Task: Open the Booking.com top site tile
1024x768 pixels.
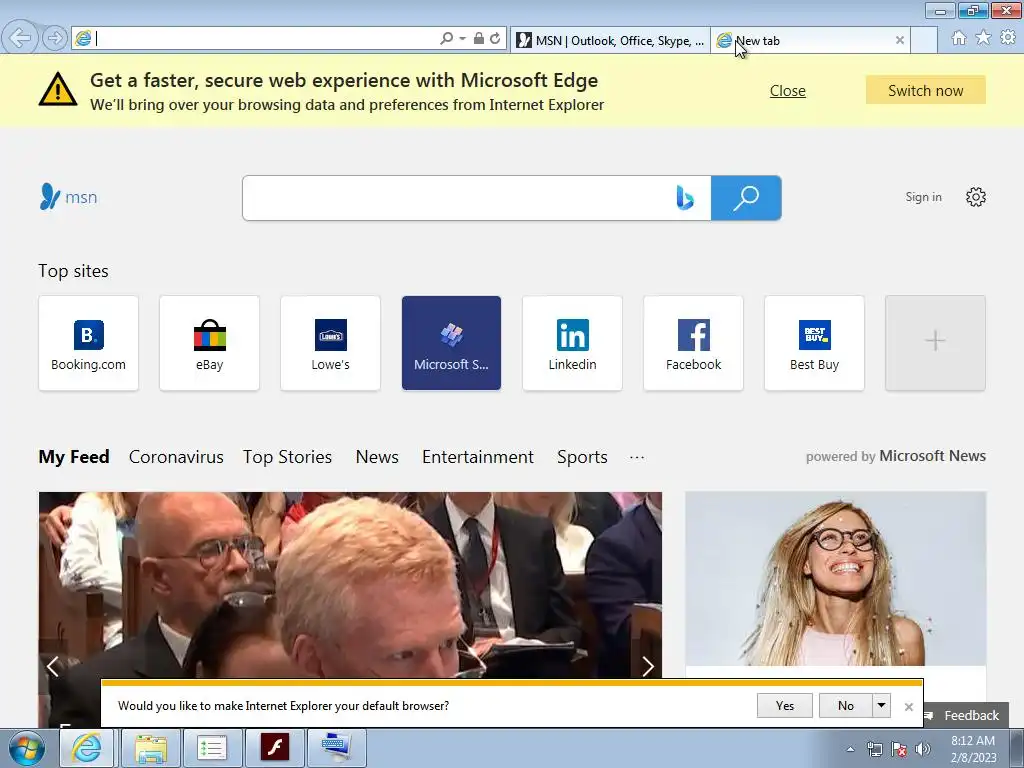Action: 89,343
